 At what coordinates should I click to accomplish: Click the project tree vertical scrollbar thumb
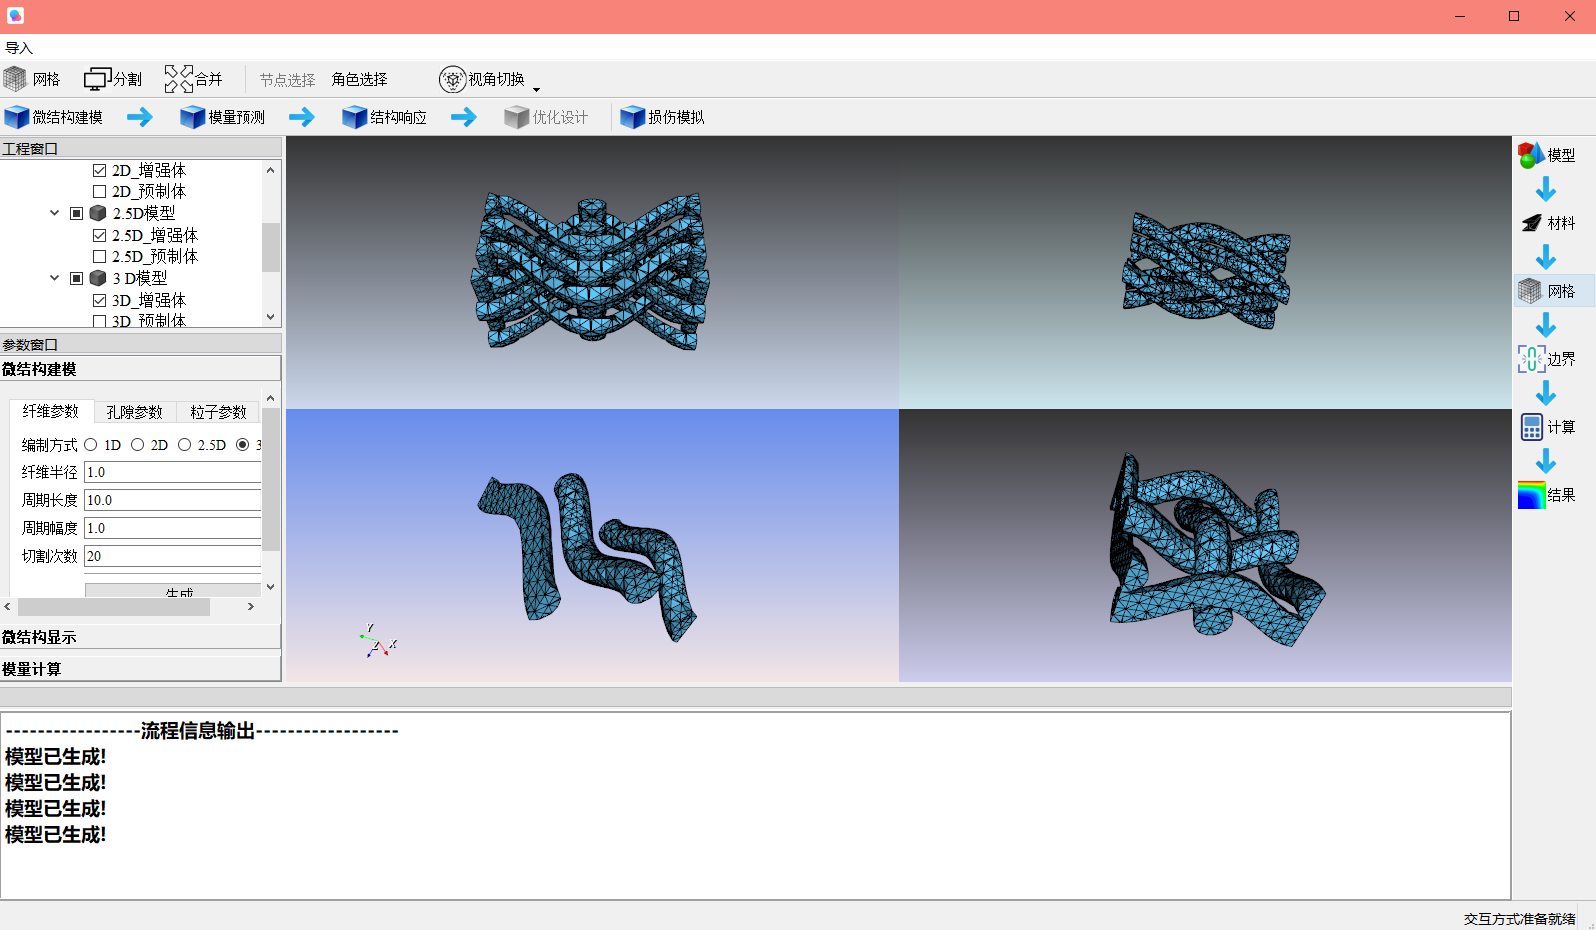tap(271, 247)
